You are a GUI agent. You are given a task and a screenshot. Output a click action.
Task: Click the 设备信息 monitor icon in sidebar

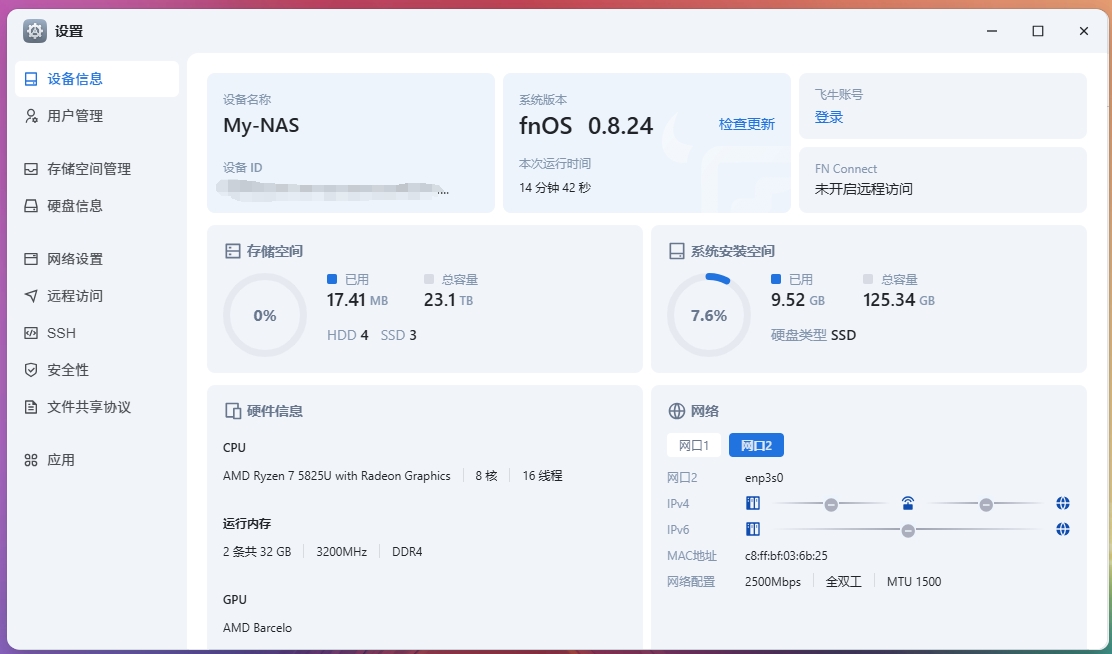click(31, 79)
